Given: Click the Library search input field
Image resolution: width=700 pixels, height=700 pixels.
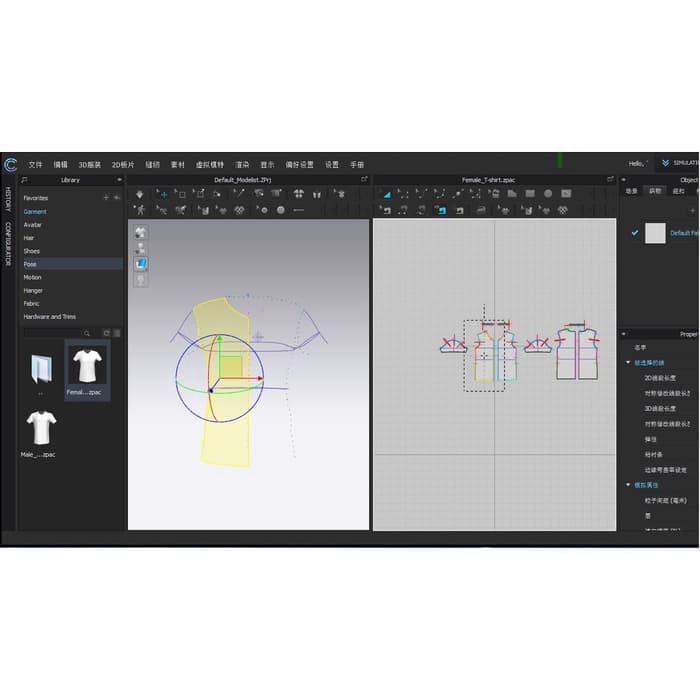Looking at the screenshot, I should pyautogui.click(x=54, y=333).
